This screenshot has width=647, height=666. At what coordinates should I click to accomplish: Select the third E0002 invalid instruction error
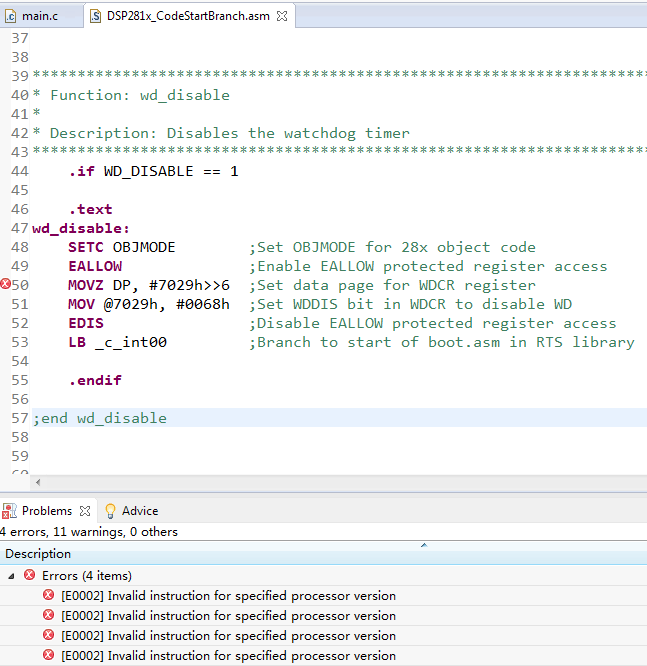pyautogui.click(x=228, y=635)
